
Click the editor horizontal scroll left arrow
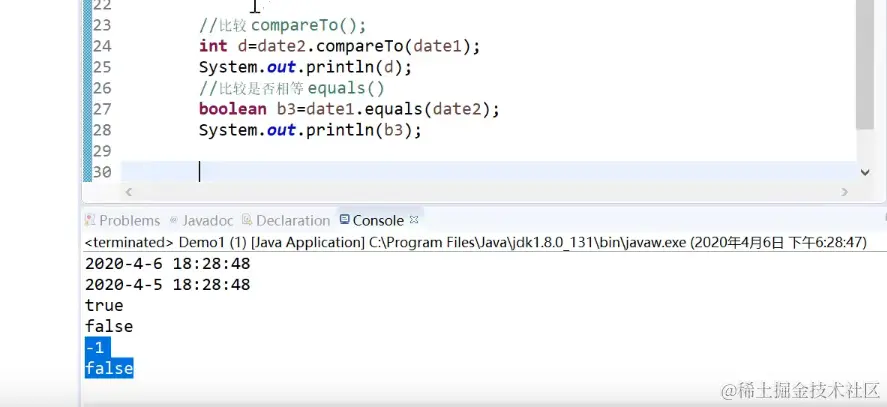point(128,192)
